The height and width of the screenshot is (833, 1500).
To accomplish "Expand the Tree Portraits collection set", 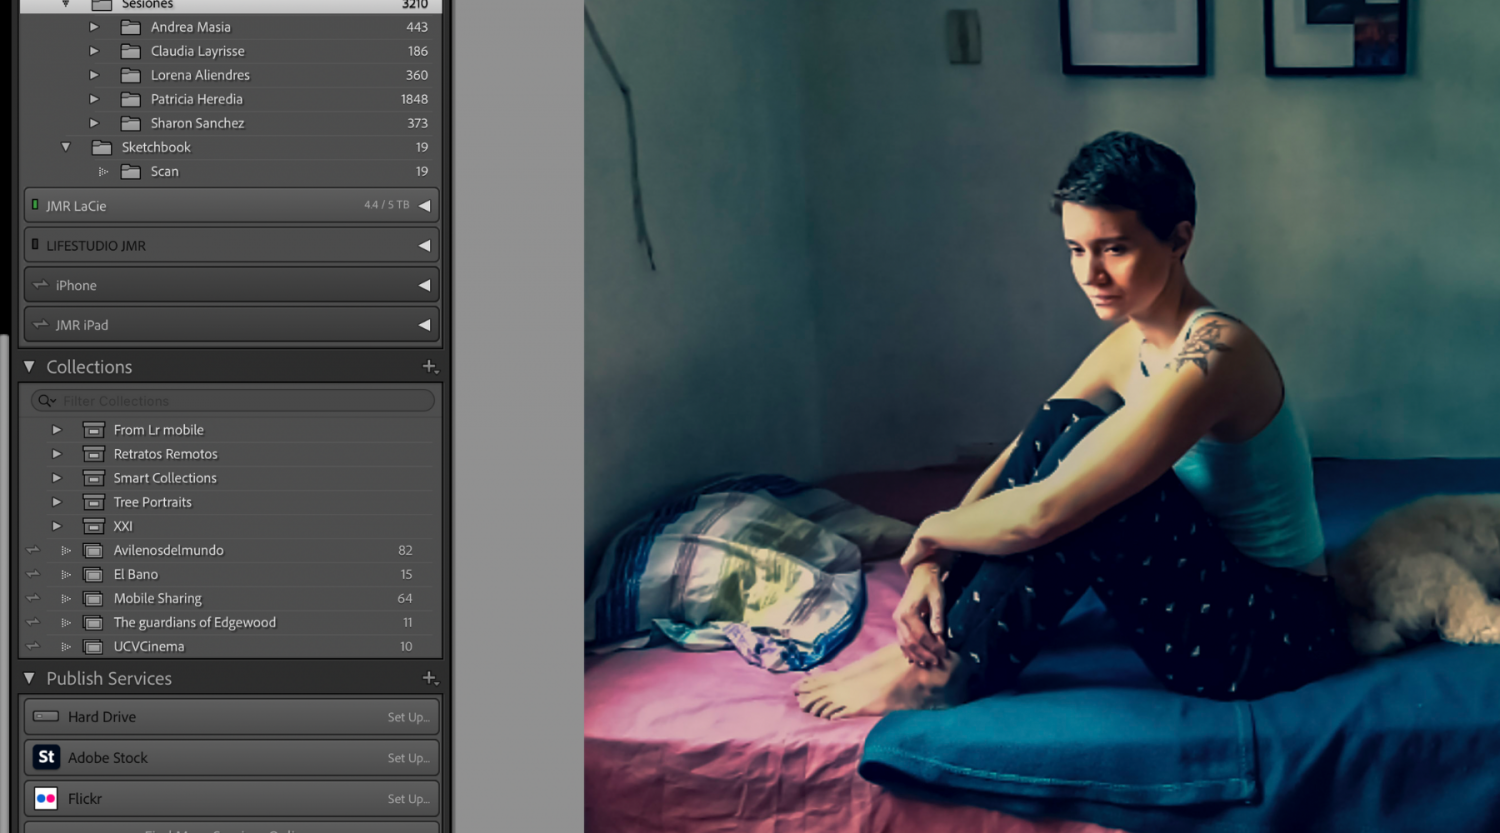I will click(x=57, y=502).
